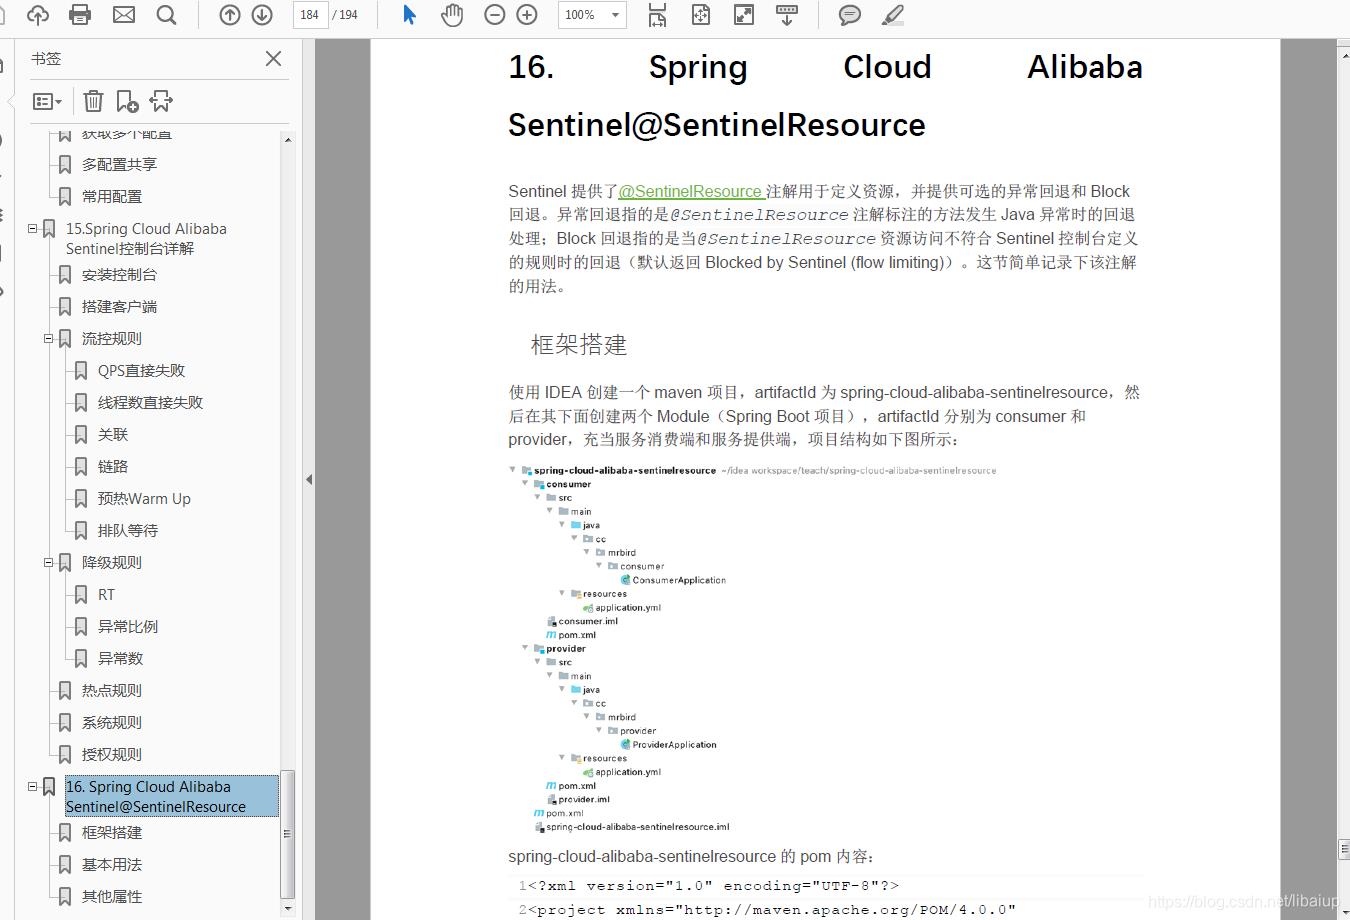Open bookmark options list dropdown
1350x920 pixels.
click(47, 101)
